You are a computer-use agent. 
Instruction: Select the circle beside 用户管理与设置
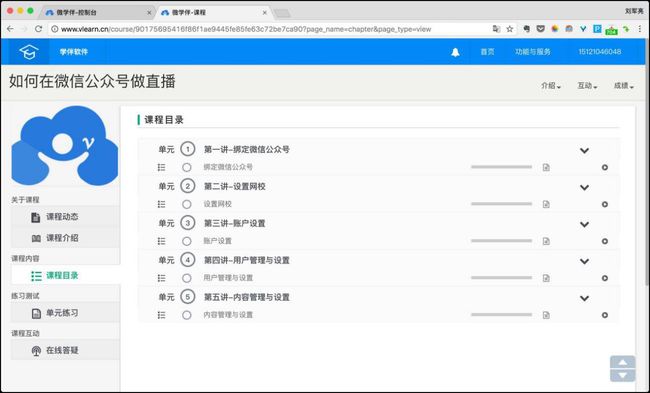187,278
